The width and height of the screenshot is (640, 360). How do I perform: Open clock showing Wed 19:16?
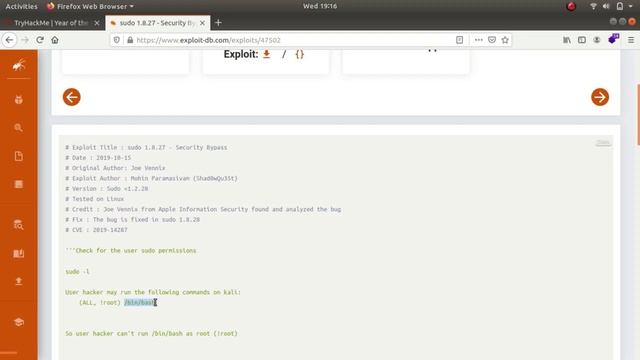pyautogui.click(x=320, y=6)
